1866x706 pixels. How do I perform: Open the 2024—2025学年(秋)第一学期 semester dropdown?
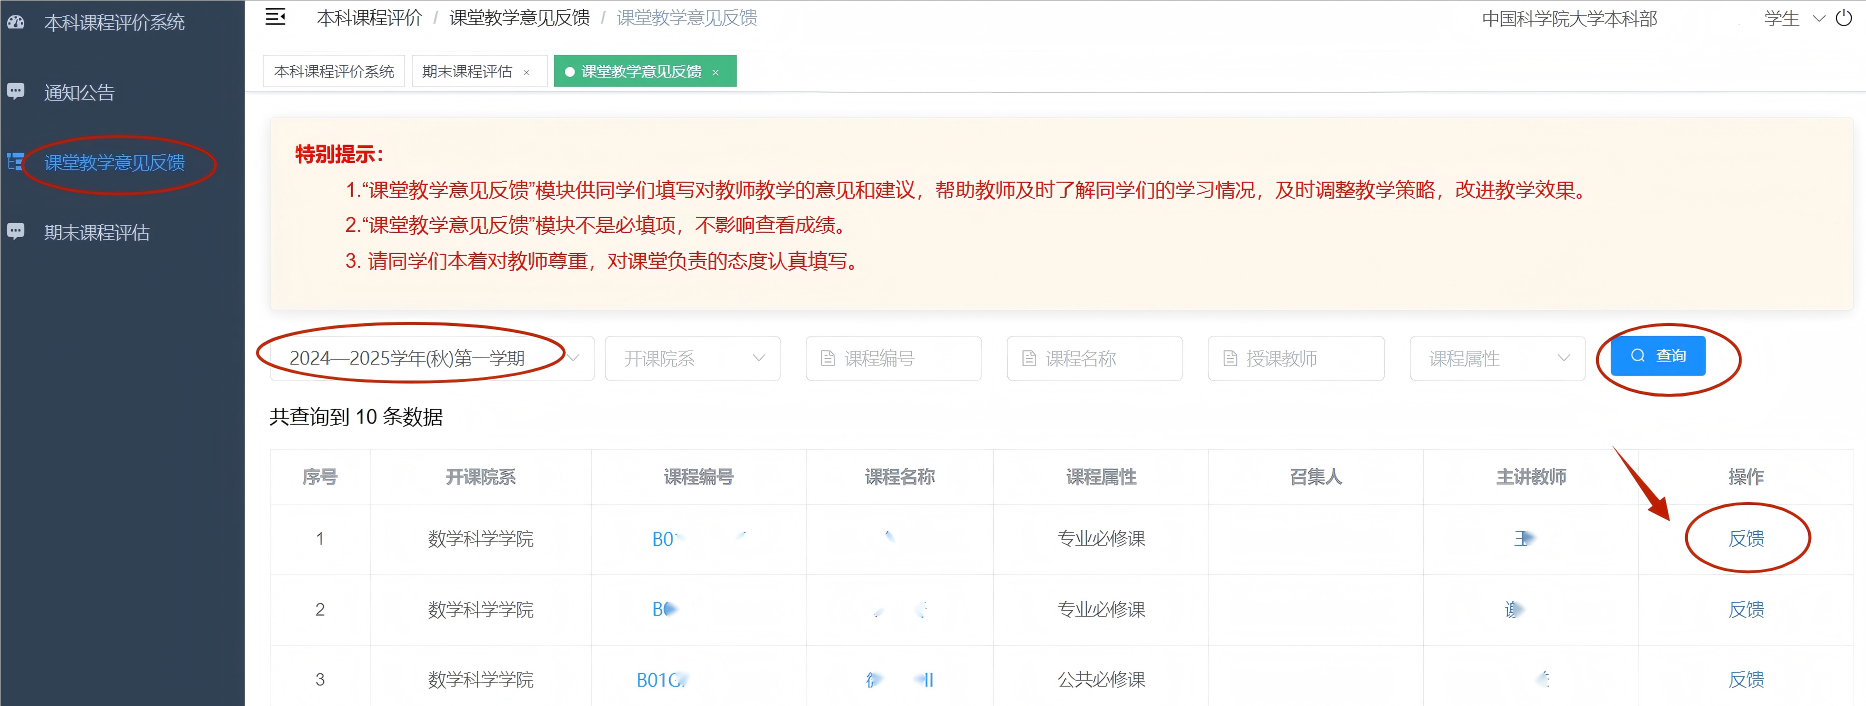[x=431, y=358]
